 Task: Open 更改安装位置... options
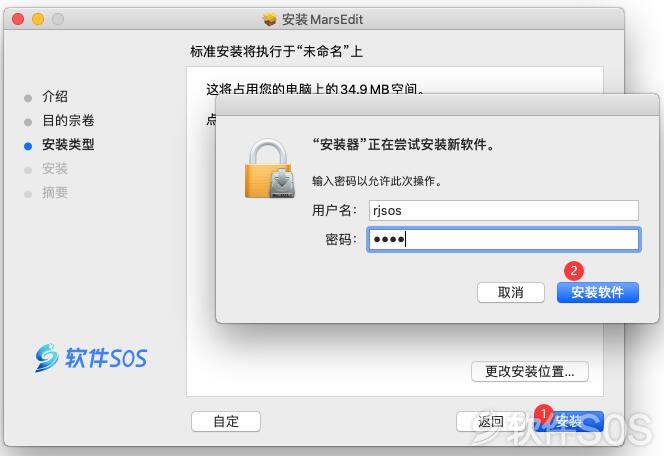[x=530, y=371]
